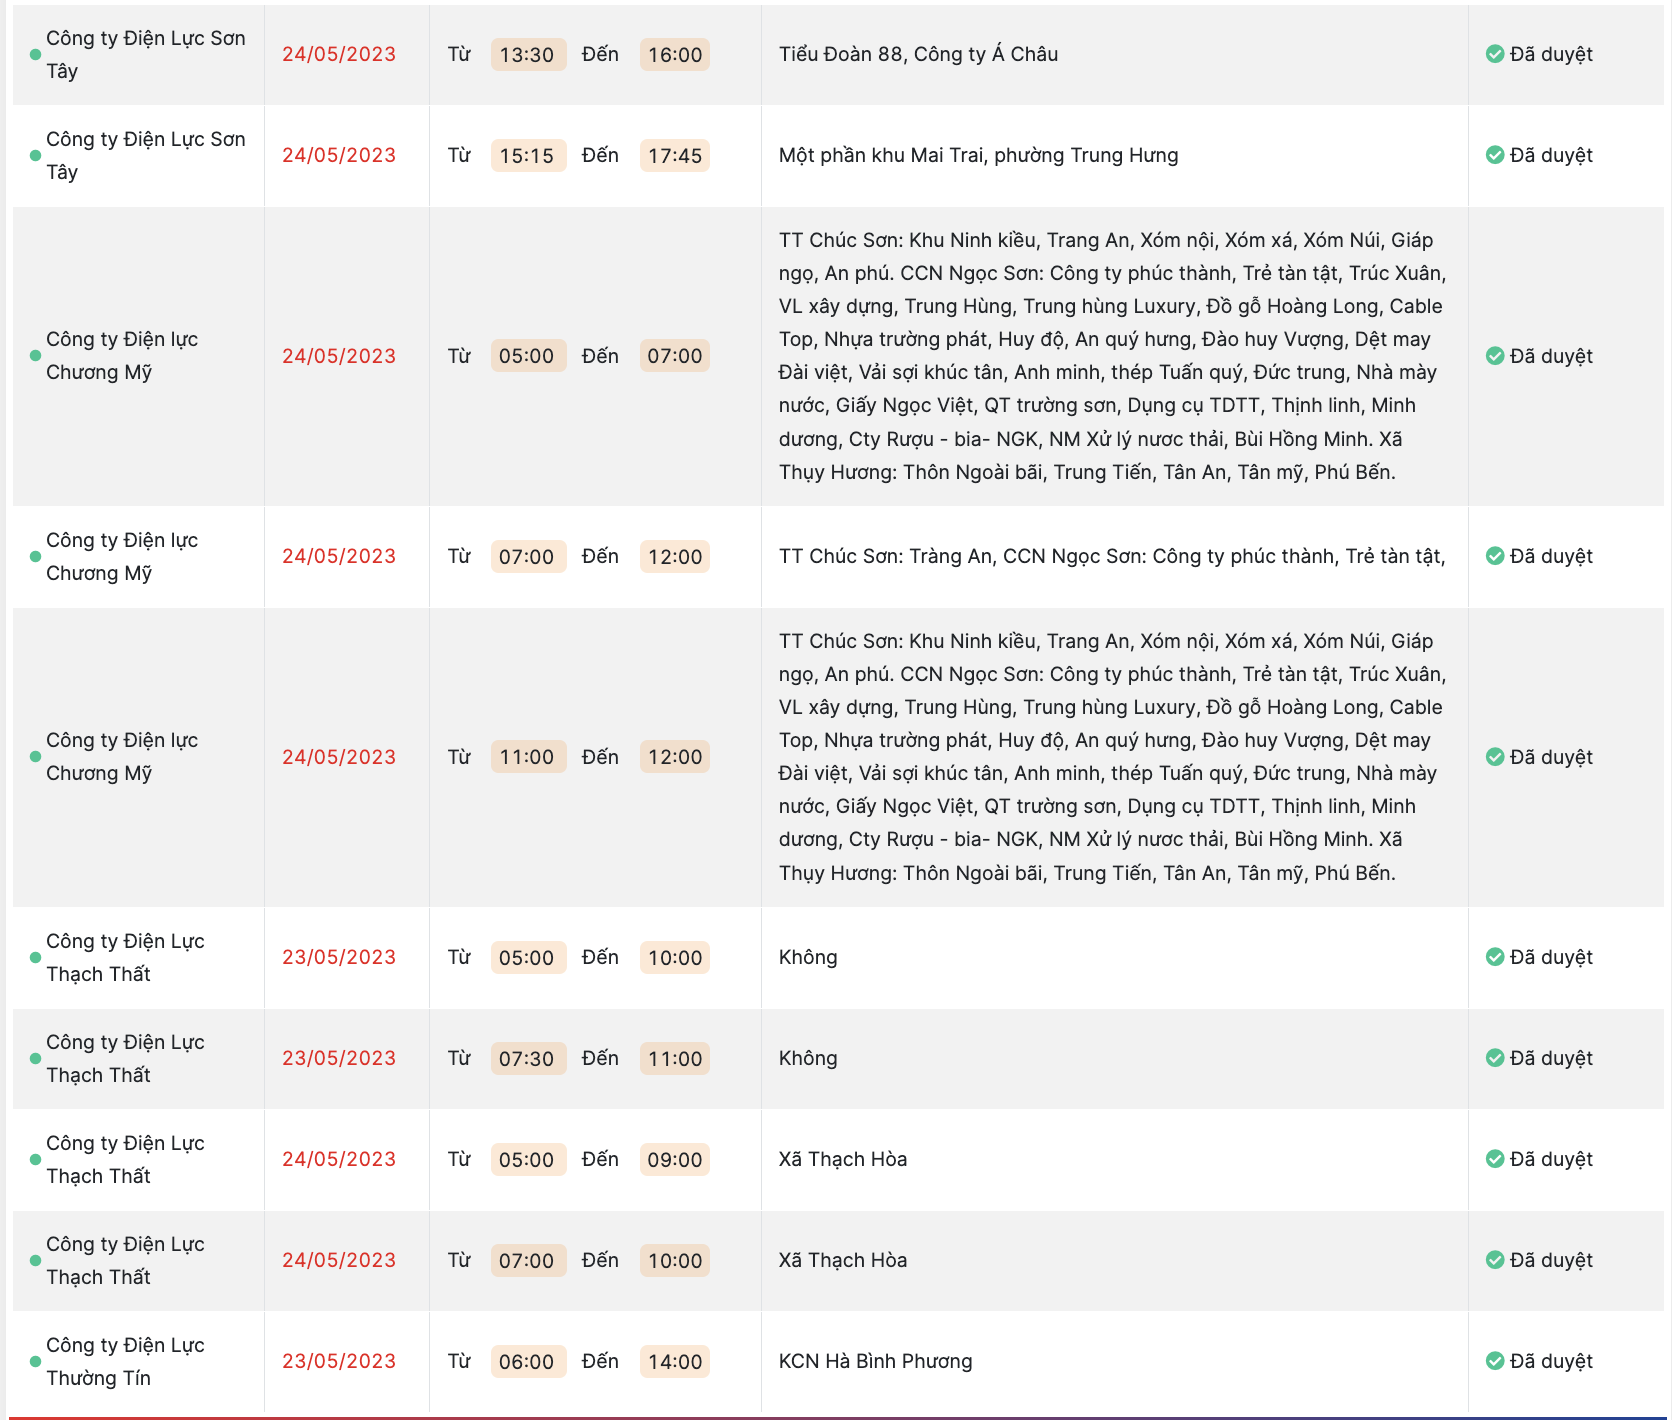1672x1420 pixels.
Task: Select 'Không' in the 07:30–11:00 row
Action: tap(808, 1058)
